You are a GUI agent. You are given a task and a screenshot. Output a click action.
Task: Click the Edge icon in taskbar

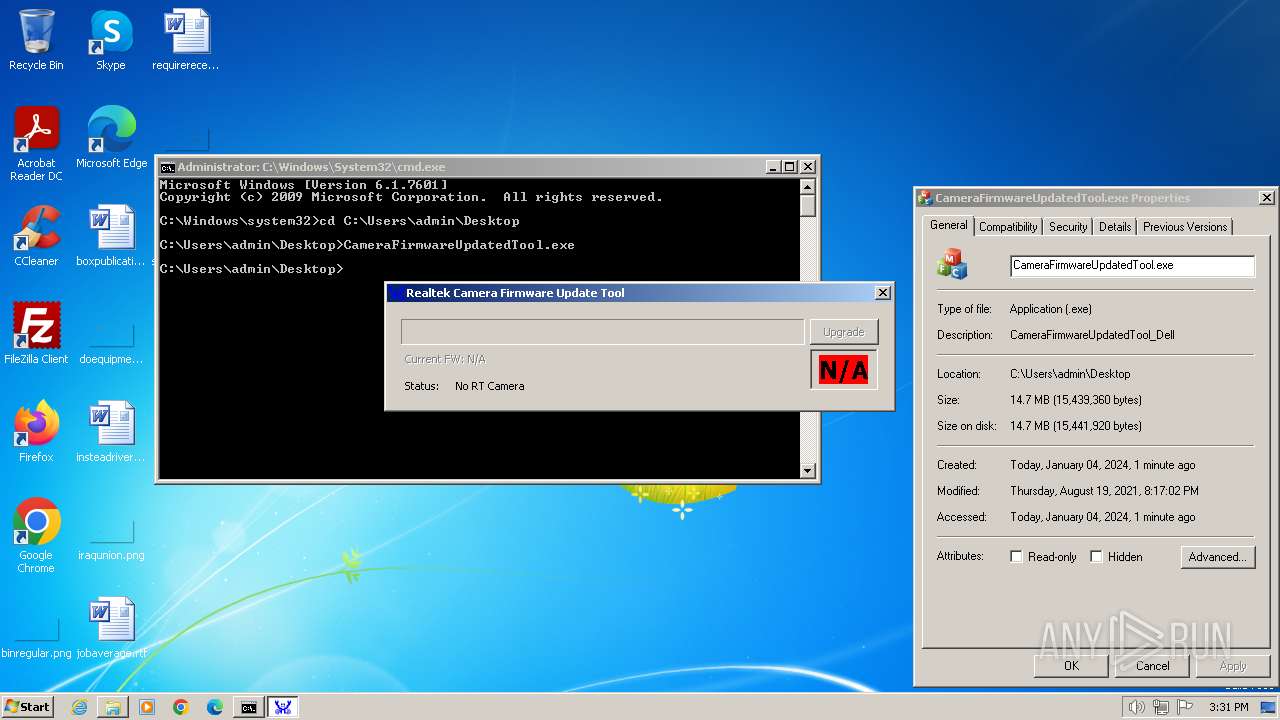(x=215, y=707)
